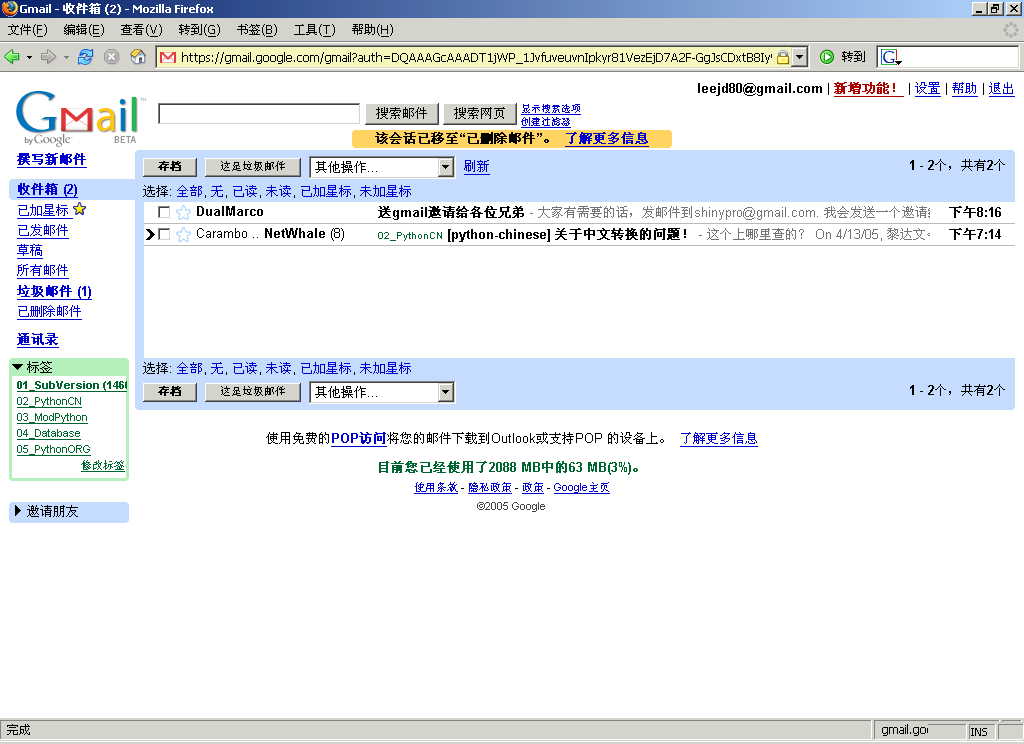Image resolution: width=1024 pixels, height=744 pixels.
Task: Open 撰写新邮件 compose link
Action: [x=52, y=159]
